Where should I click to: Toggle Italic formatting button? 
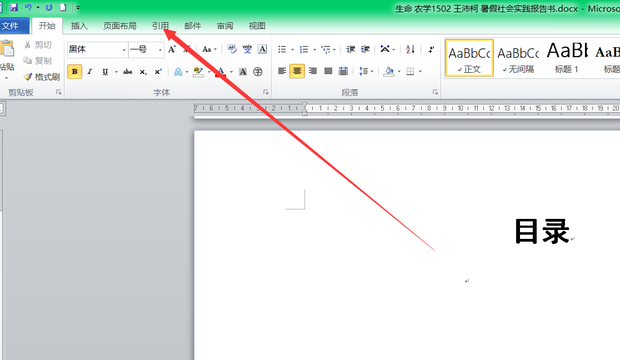90,72
